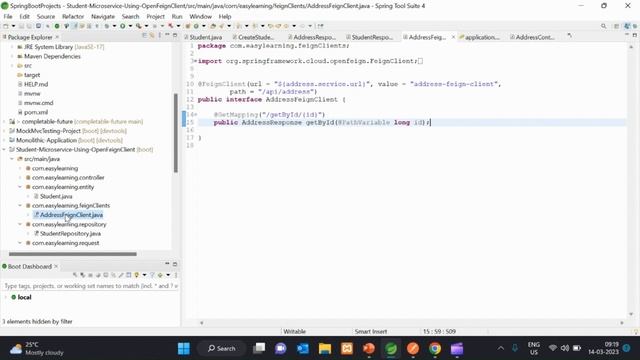Open the Windows Start menu
This screenshot has height=360, width=640.
[x=184, y=349]
